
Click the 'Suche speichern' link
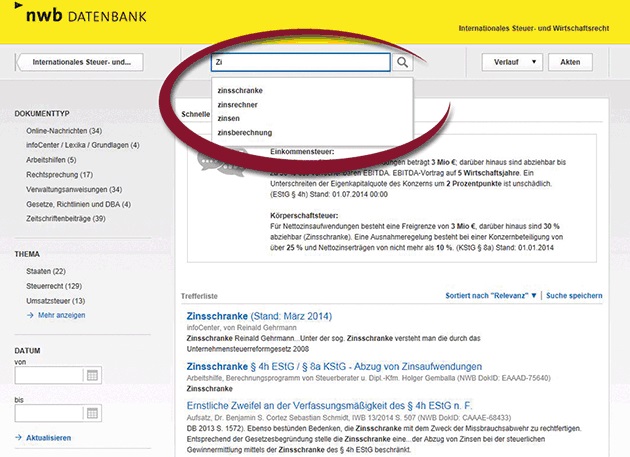tap(574, 296)
